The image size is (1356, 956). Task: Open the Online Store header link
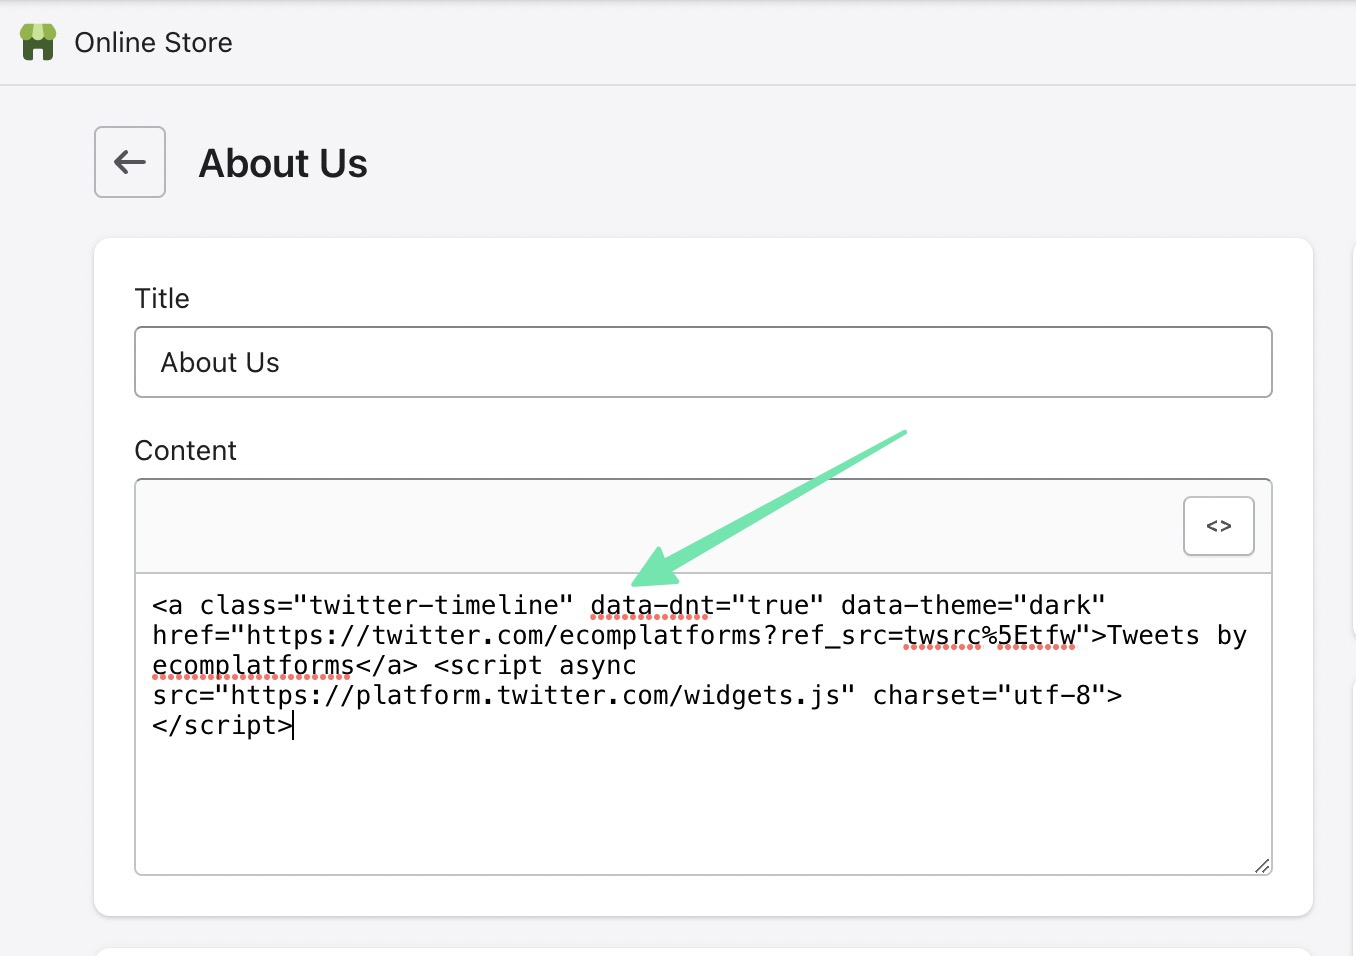[153, 42]
